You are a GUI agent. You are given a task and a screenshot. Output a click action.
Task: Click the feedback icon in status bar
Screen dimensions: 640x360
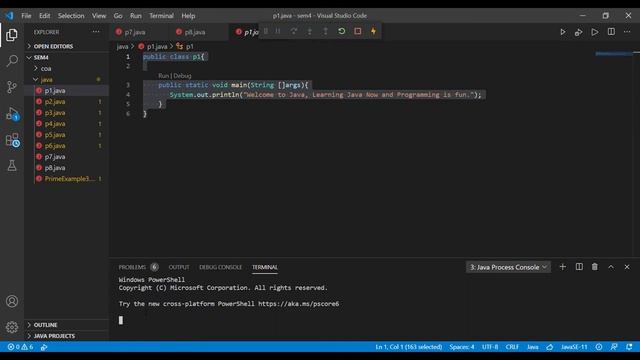[x=614, y=347]
